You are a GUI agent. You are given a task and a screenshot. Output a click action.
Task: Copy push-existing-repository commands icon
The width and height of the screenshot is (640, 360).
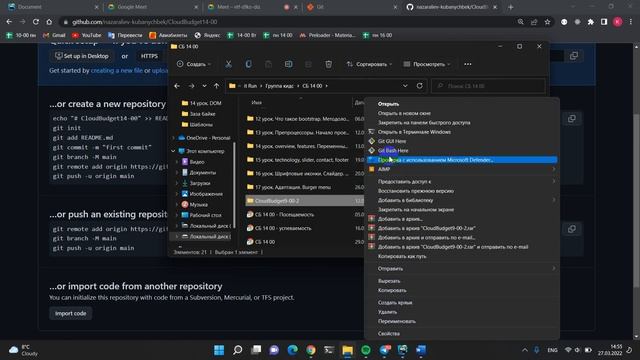click(572, 229)
